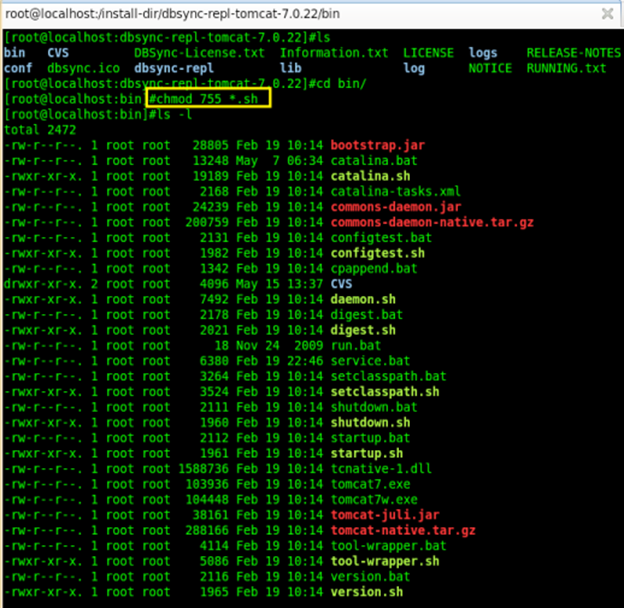Click the RELEASE-NOTES entry in ls output
Viewport: 624px width, 608px height.
[573, 53]
